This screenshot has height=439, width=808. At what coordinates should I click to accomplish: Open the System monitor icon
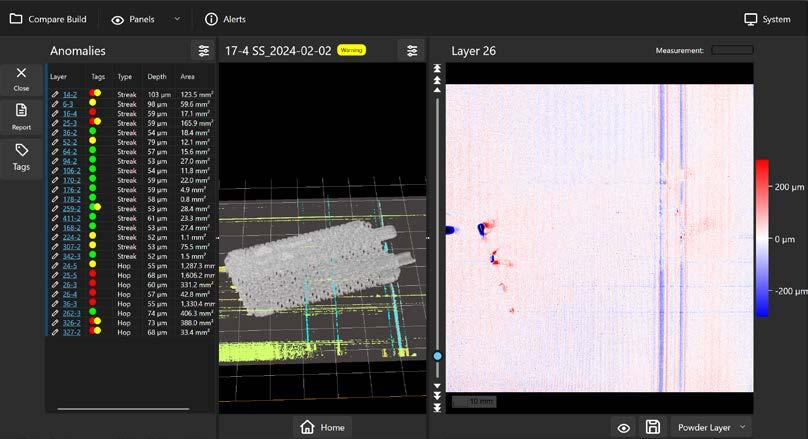[x=750, y=19]
